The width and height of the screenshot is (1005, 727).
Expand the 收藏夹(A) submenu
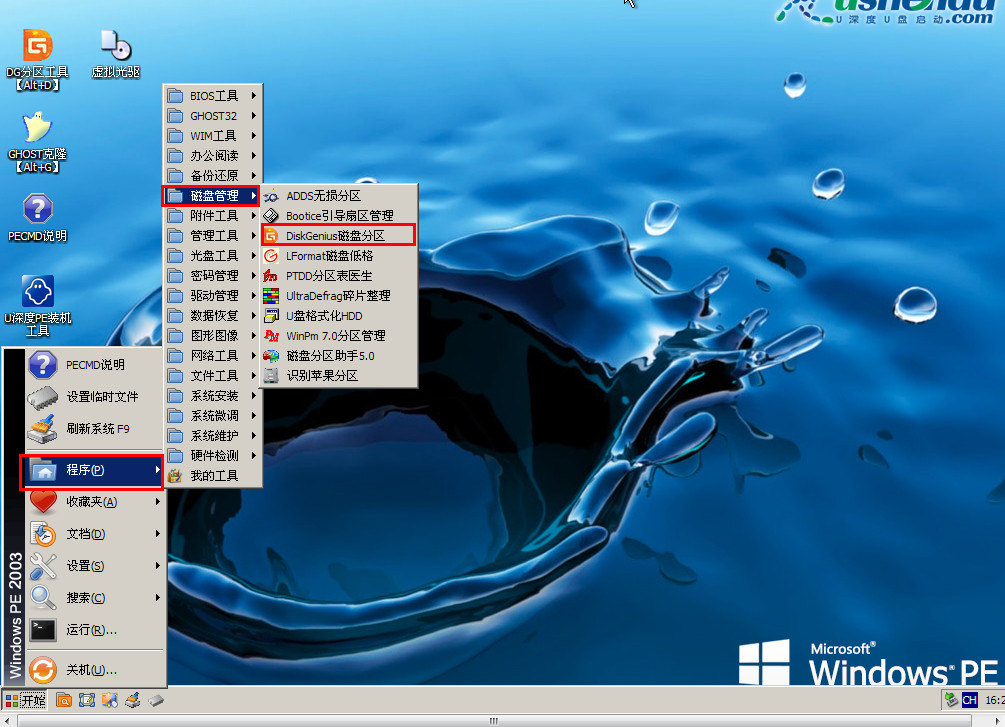(x=92, y=502)
